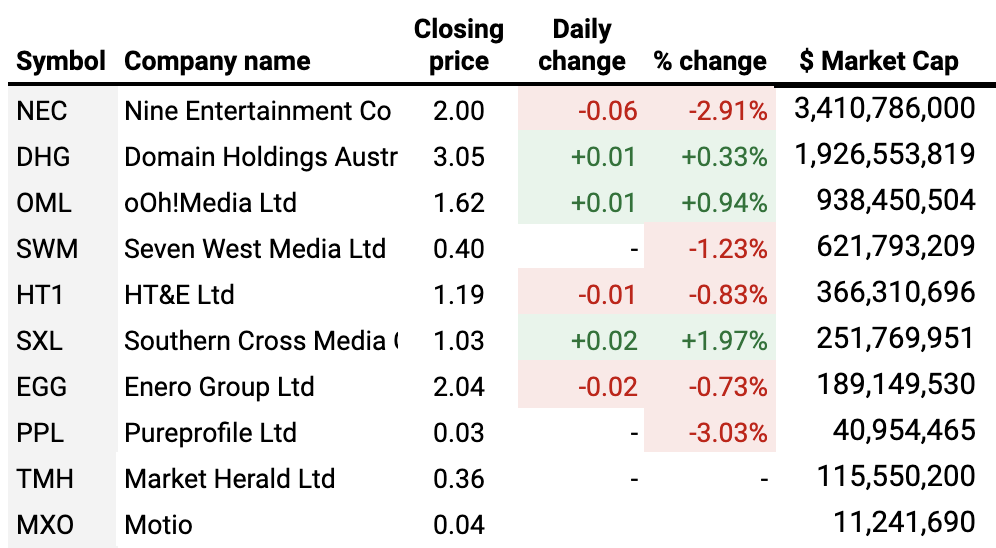Image resolution: width=996 pixels, height=548 pixels.
Task: Click the Closing price column header
Action: pos(459,46)
